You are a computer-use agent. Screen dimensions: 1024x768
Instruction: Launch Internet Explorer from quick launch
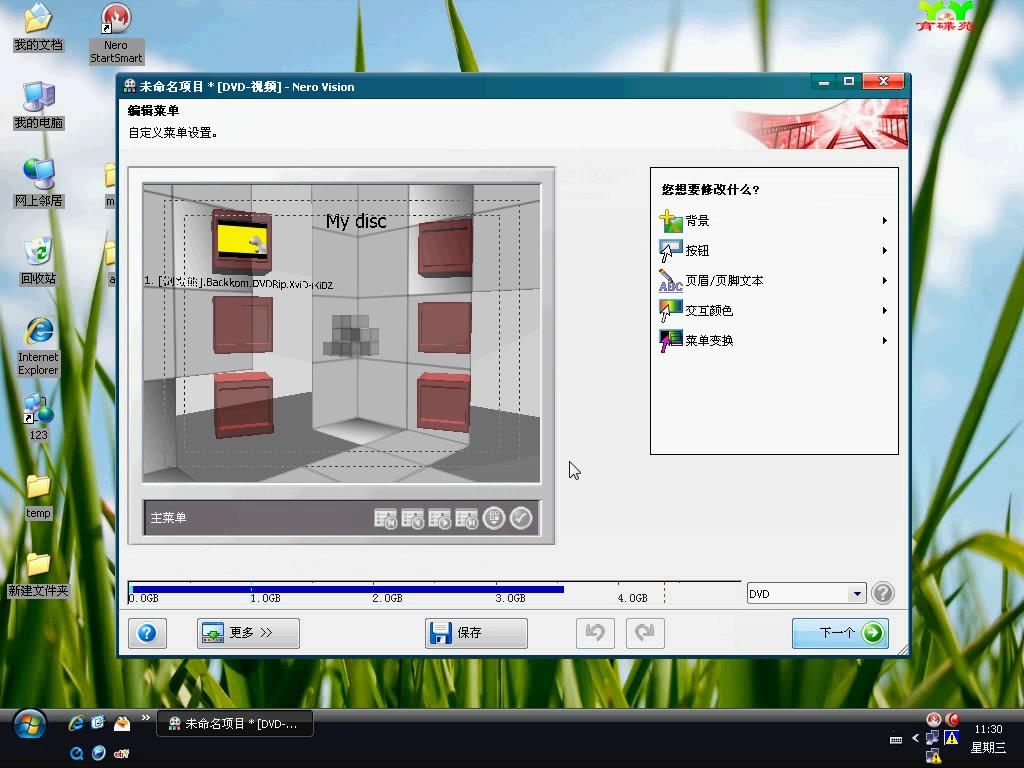point(76,723)
